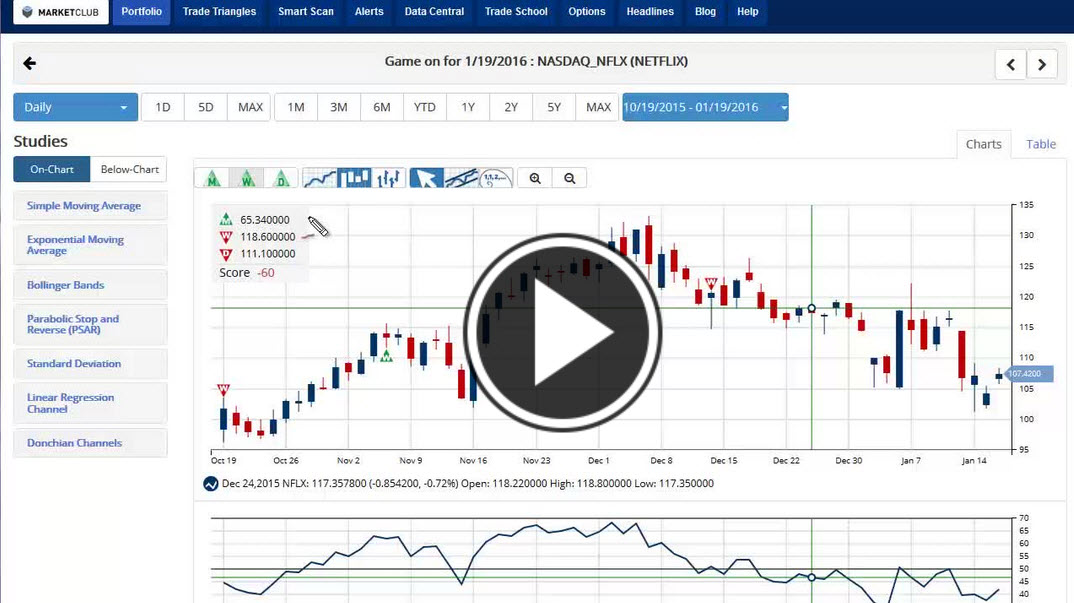Select the 6M time range button
The width and height of the screenshot is (1074, 603).
(382, 107)
